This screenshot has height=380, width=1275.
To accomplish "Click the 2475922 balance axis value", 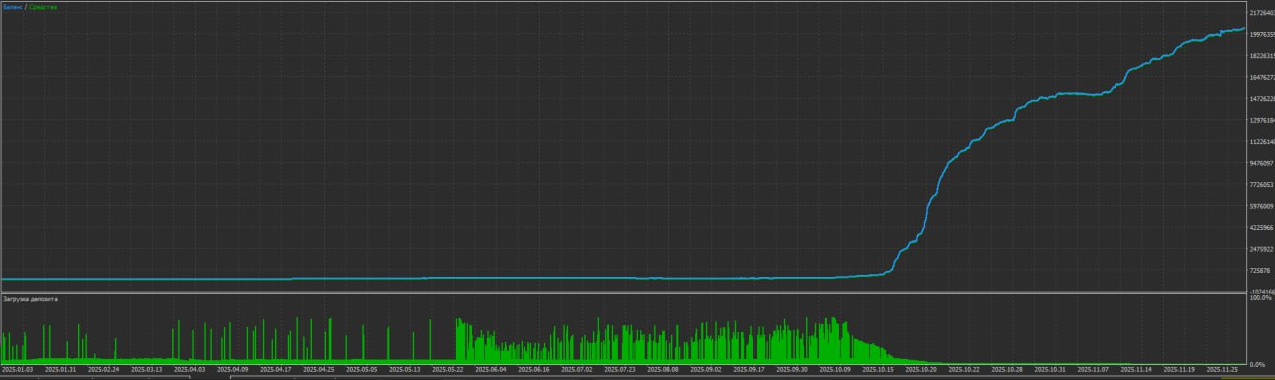I will pos(1261,249).
